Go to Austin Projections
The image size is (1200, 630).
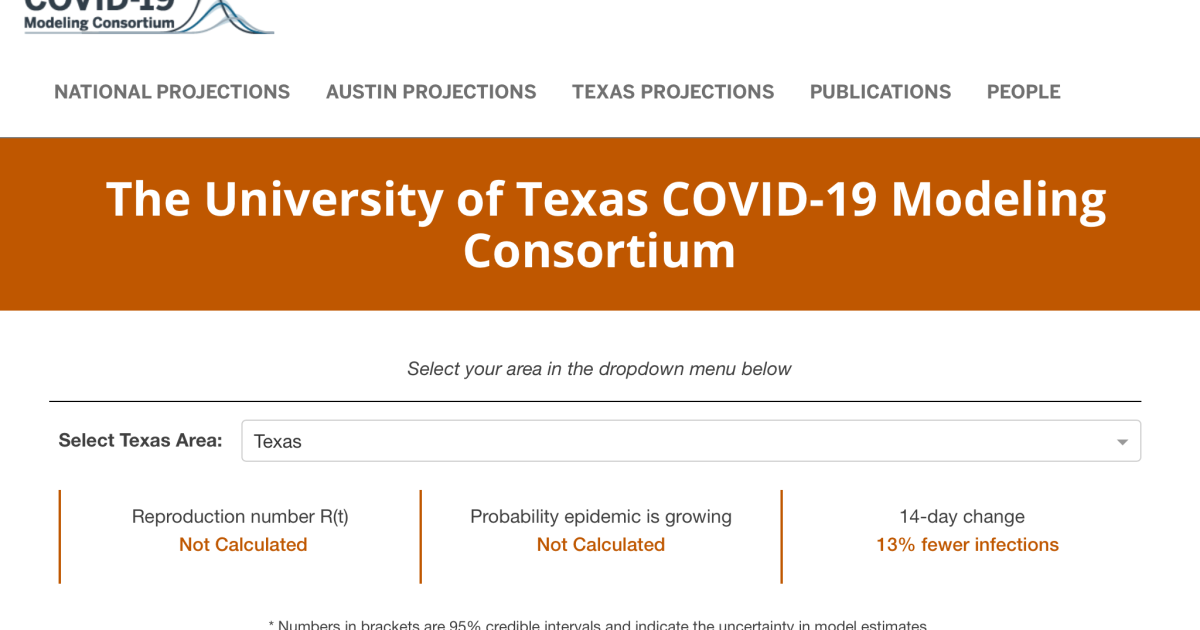[431, 92]
